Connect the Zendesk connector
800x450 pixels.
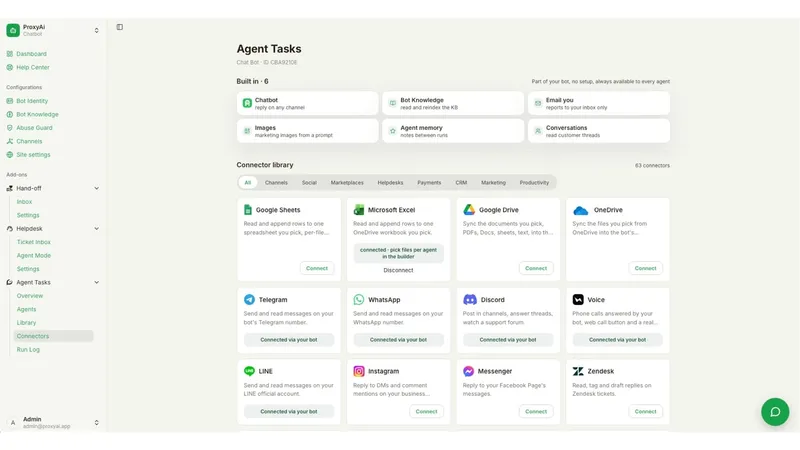coord(645,411)
